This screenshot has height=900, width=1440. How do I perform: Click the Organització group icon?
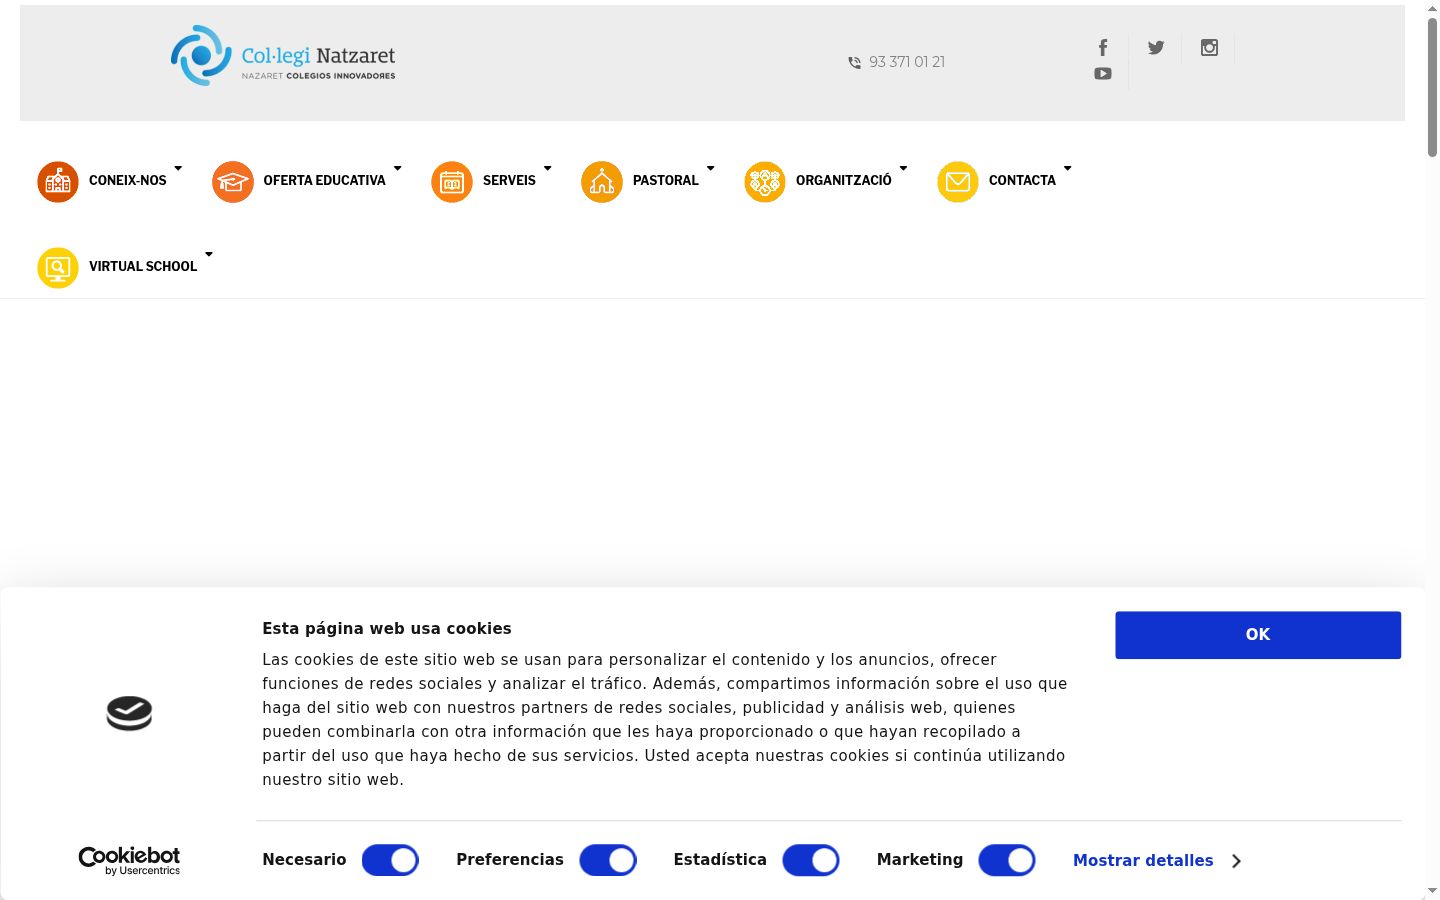pos(765,182)
